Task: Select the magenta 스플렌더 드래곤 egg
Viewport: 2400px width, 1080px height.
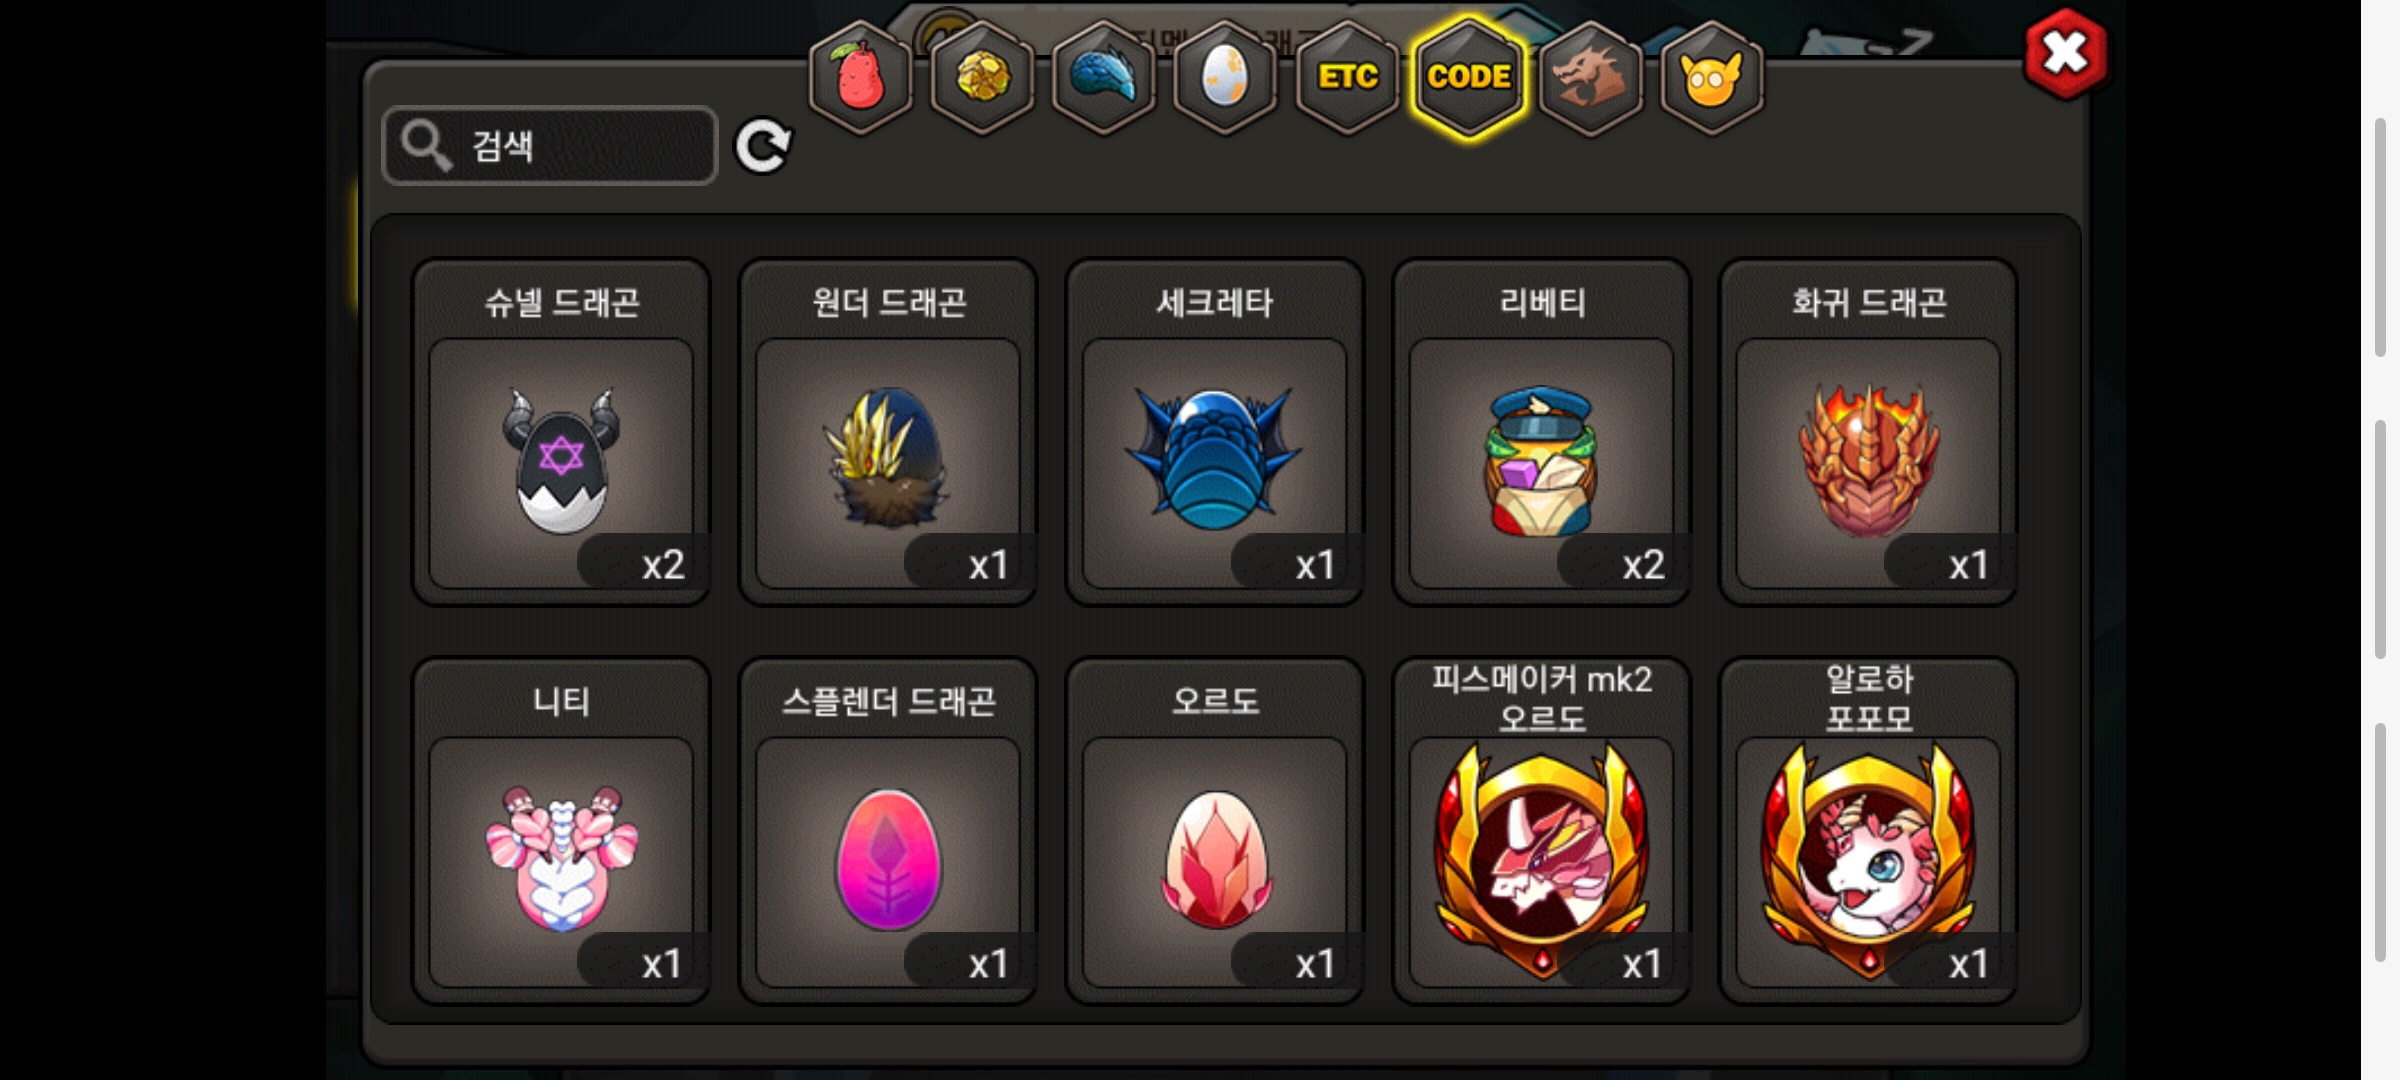Action: coord(888,830)
